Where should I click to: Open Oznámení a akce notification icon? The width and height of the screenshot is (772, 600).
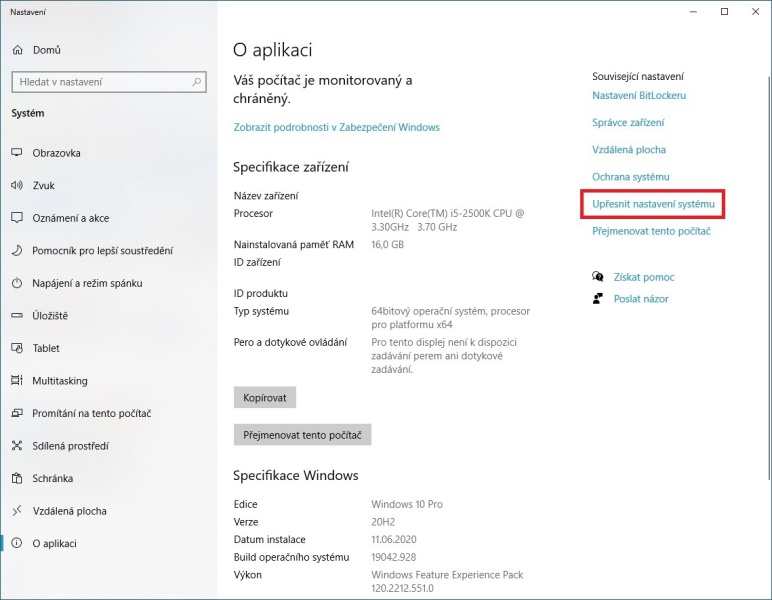click(x=17, y=218)
